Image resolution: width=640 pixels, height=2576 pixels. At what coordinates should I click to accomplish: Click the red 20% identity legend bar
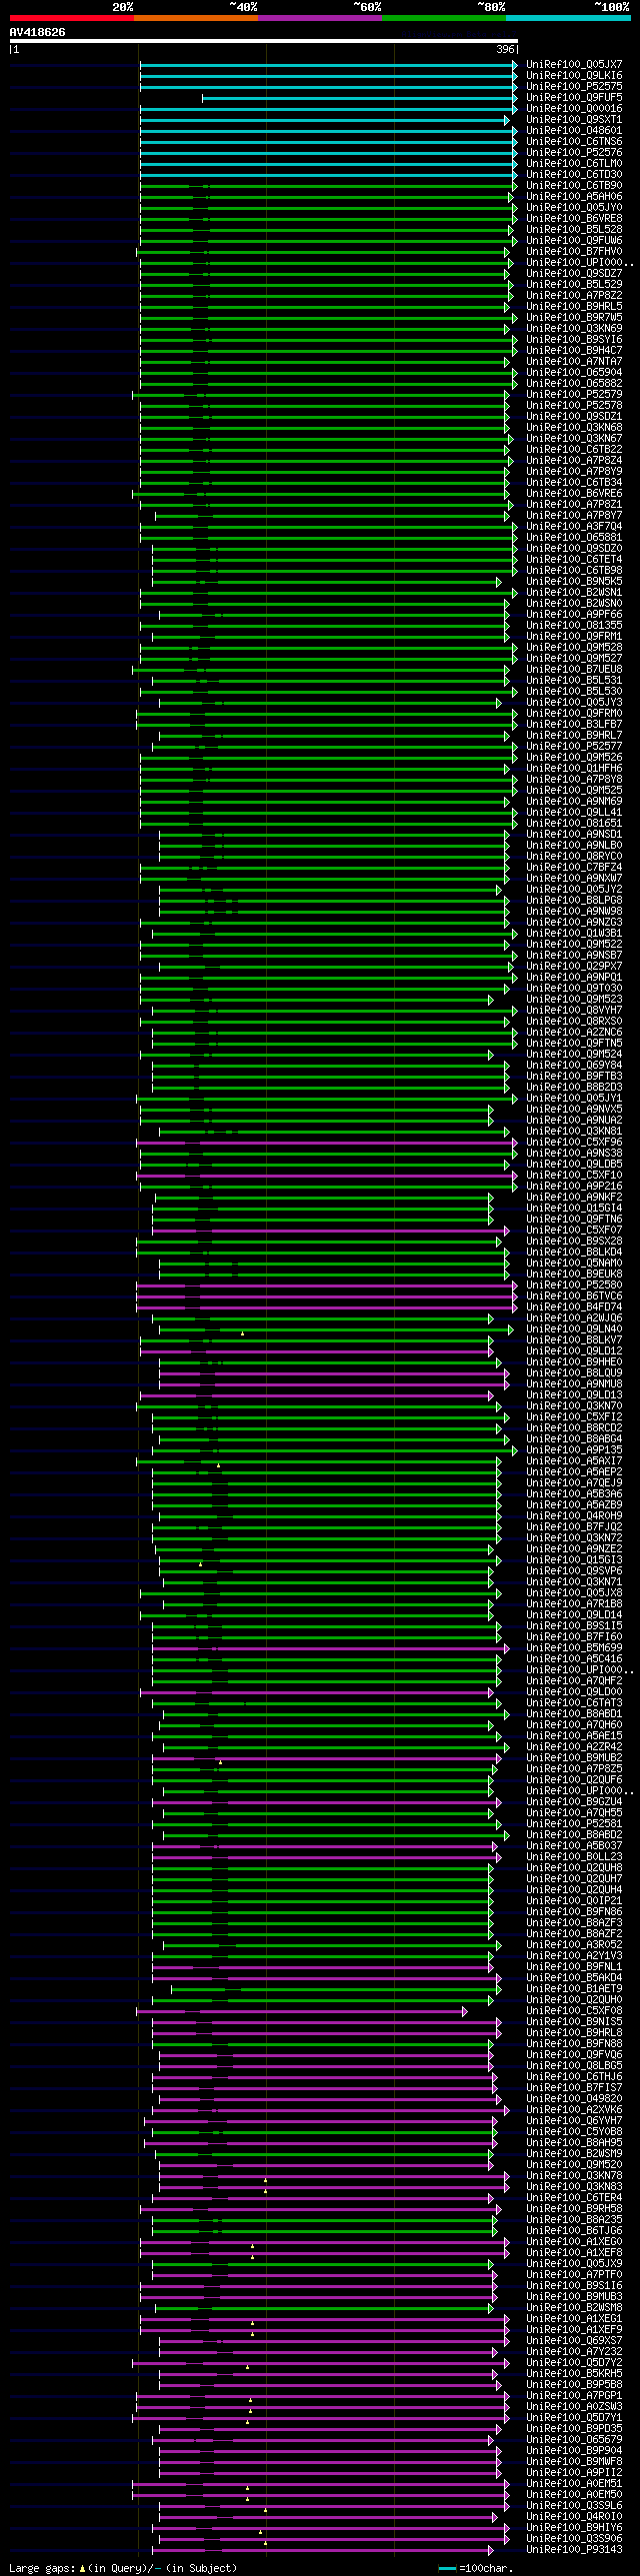[72, 18]
